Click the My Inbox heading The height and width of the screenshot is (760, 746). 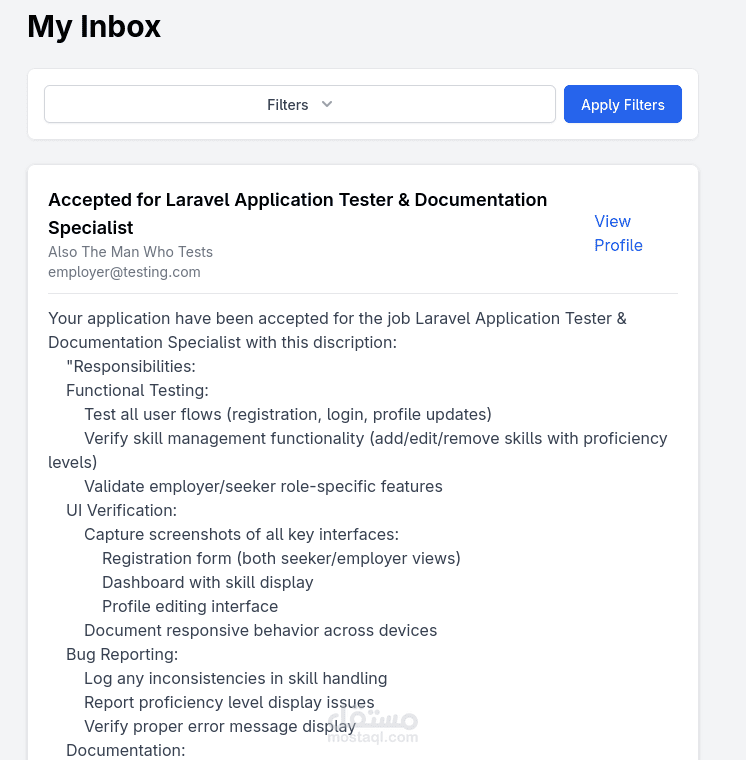tap(94, 27)
